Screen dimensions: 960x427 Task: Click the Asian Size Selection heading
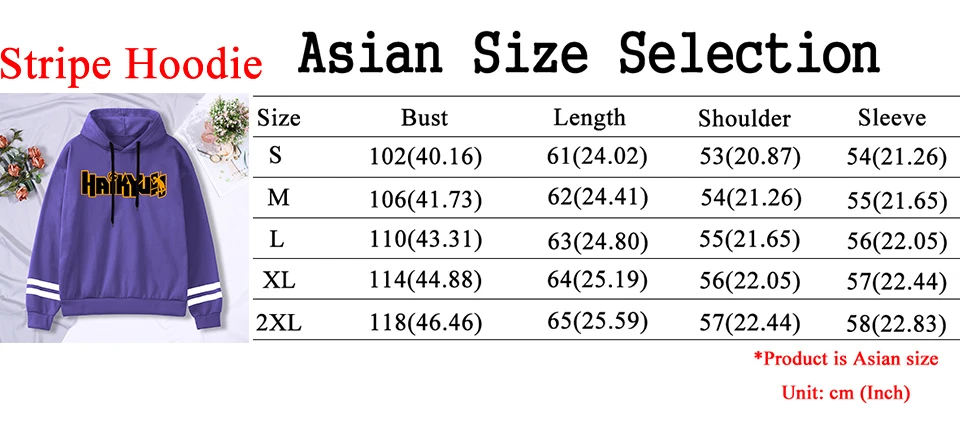tap(589, 55)
